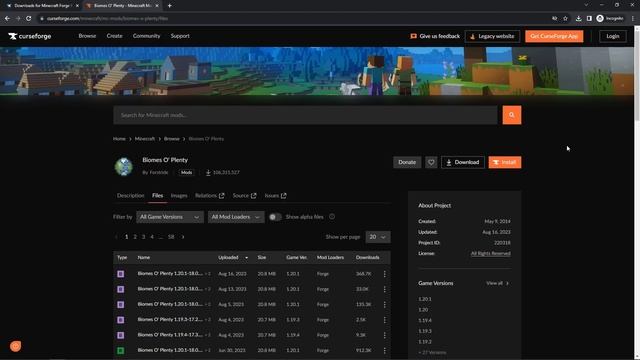Click beta type icon in Aug 16 row
The width and height of the screenshot is (640, 360).
(121, 274)
